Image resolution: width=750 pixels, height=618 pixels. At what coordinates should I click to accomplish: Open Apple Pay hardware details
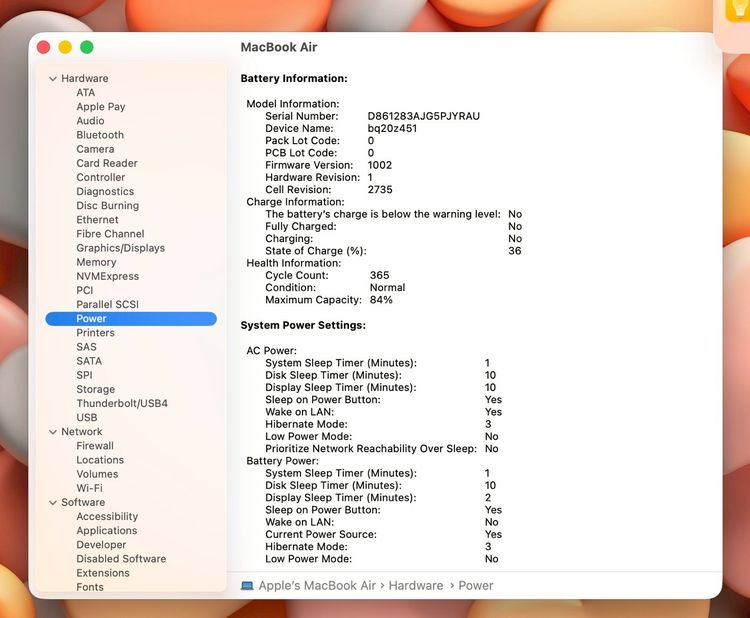(100, 107)
